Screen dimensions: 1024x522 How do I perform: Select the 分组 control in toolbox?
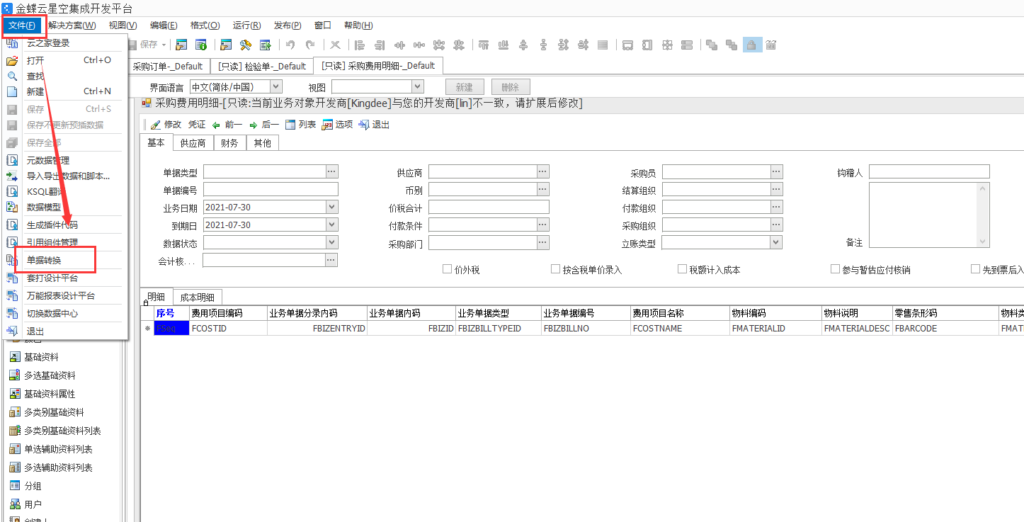(x=15, y=486)
